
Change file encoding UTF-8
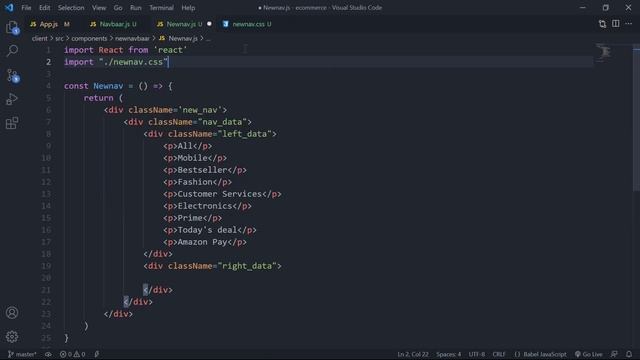[x=477, y=354]
